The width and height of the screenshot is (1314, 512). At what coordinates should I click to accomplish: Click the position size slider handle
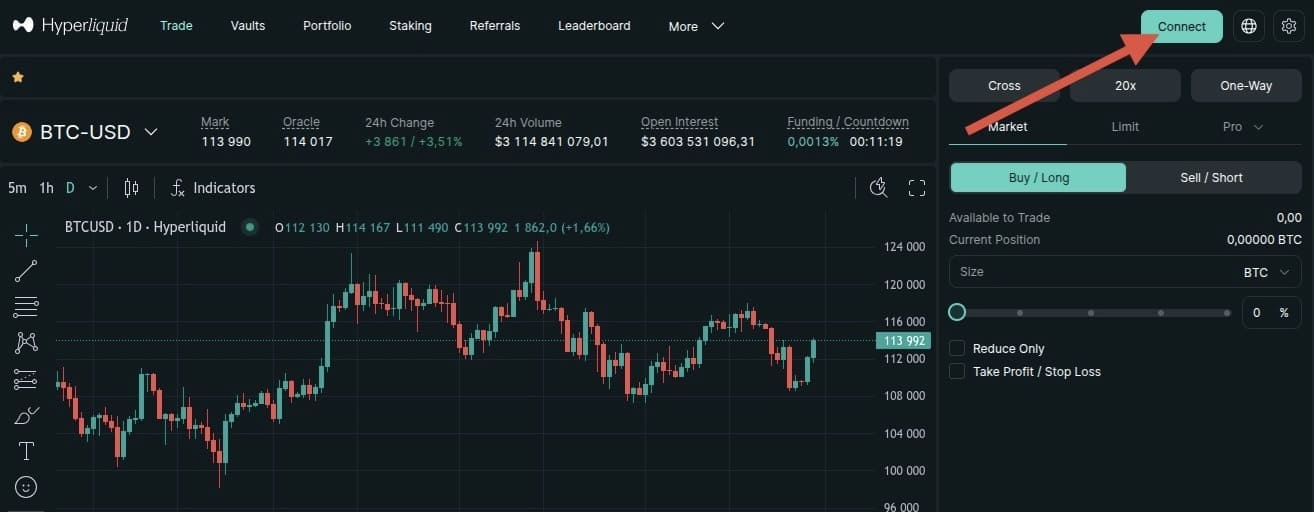coord(957,312)
